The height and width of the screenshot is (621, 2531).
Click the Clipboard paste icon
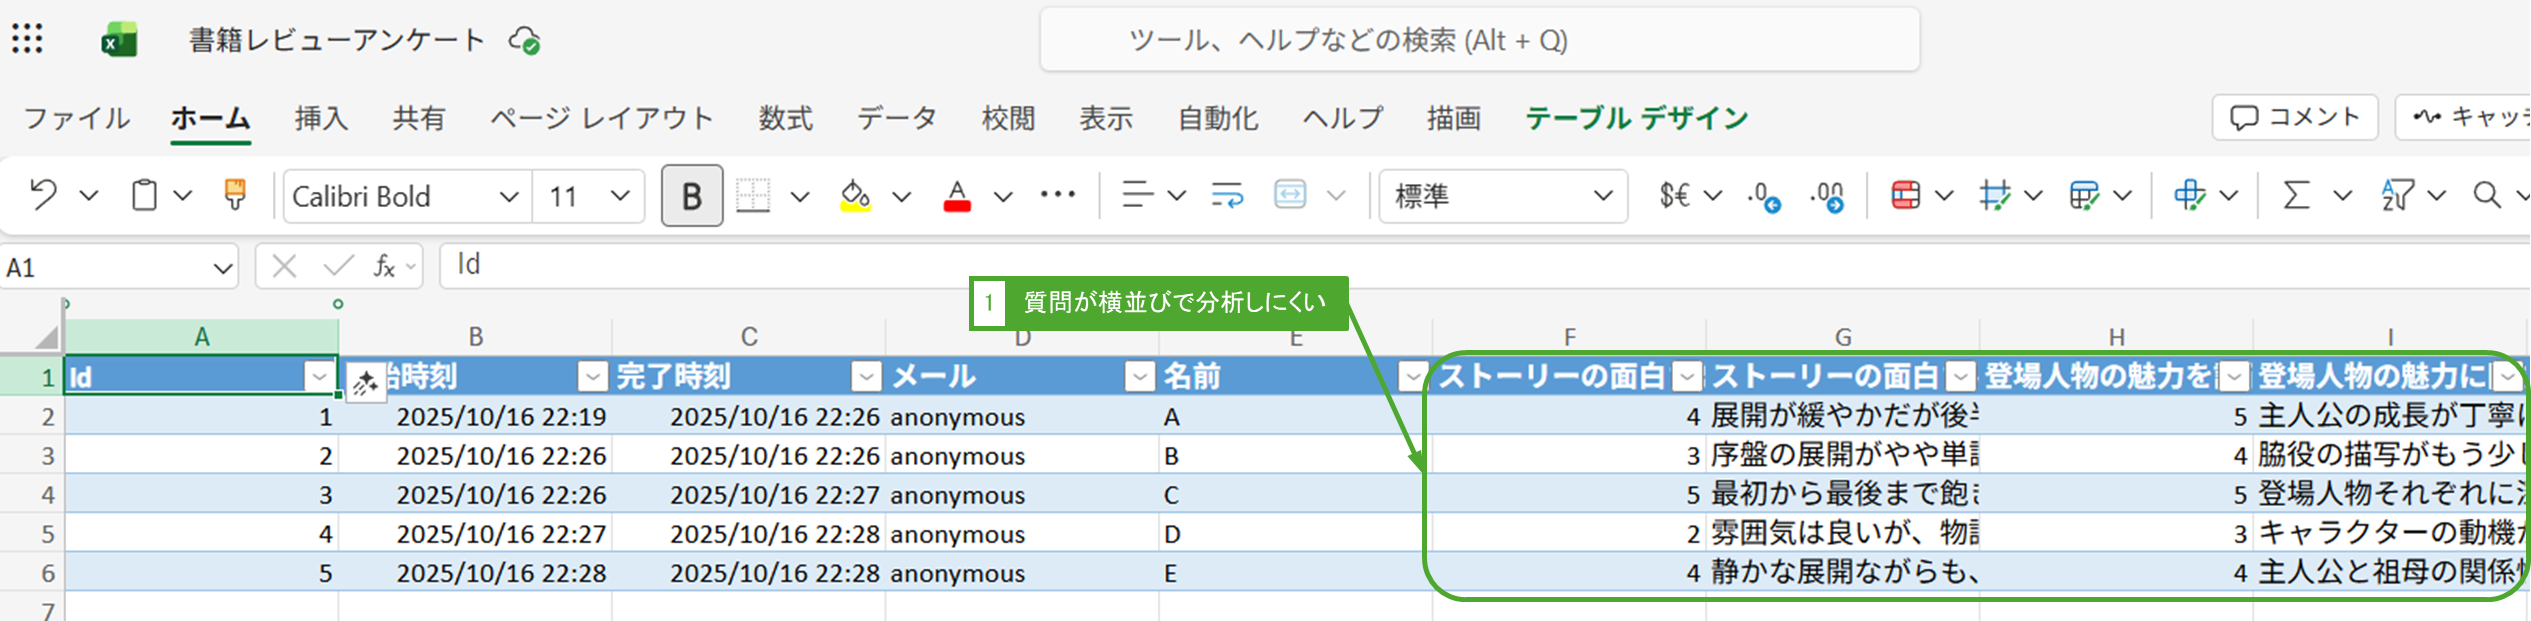pyautogui.click(x=145, y=194)
